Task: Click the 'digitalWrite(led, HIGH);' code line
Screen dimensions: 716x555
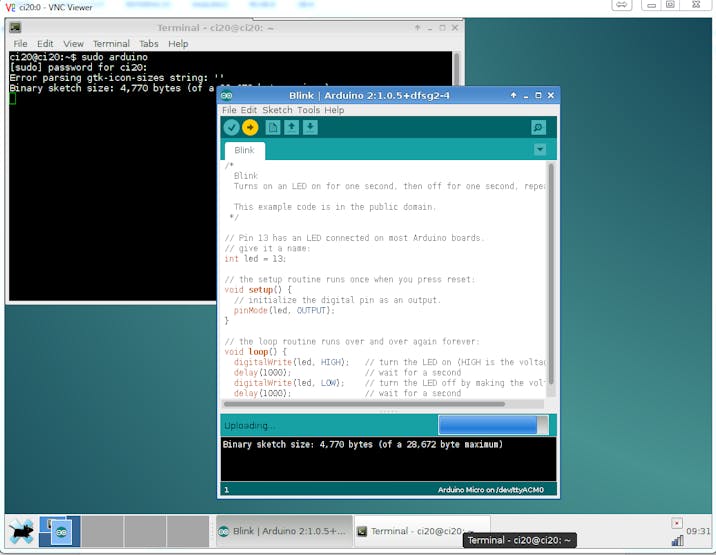Action: click(291, 362)
